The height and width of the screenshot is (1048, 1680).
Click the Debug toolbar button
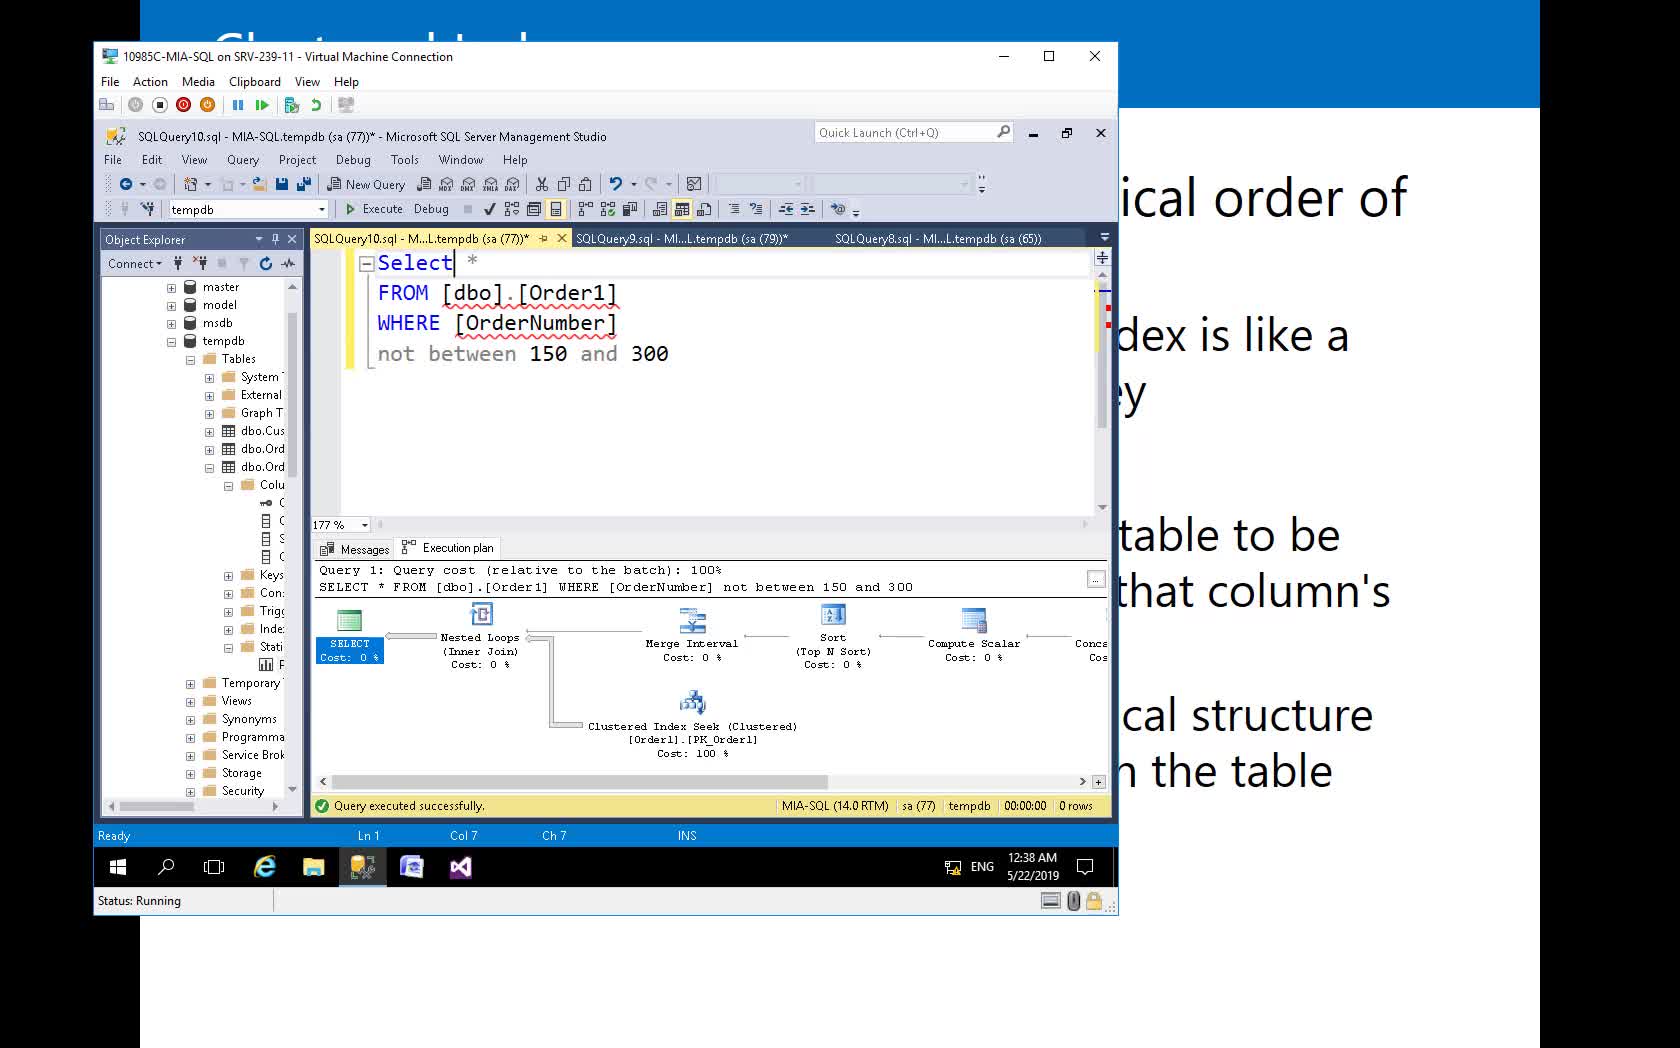click(x=431, y=209)
